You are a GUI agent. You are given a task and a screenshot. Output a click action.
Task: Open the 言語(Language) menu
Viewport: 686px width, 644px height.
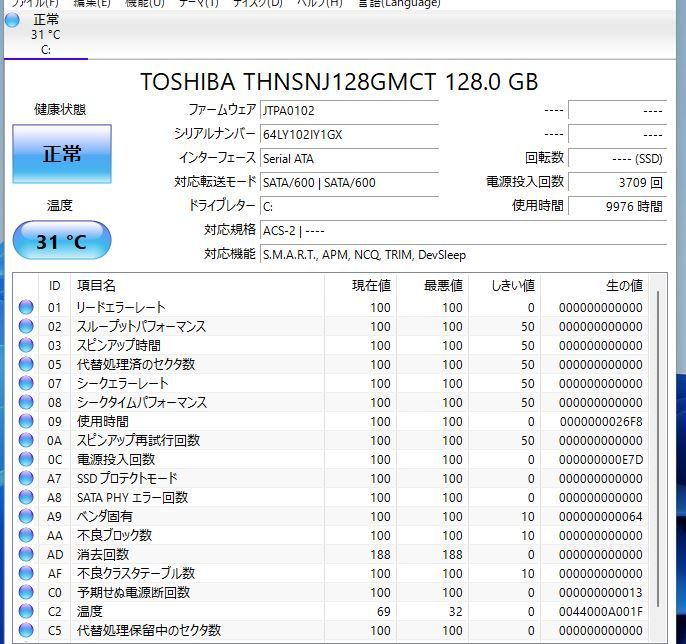[x=399, y=4]
